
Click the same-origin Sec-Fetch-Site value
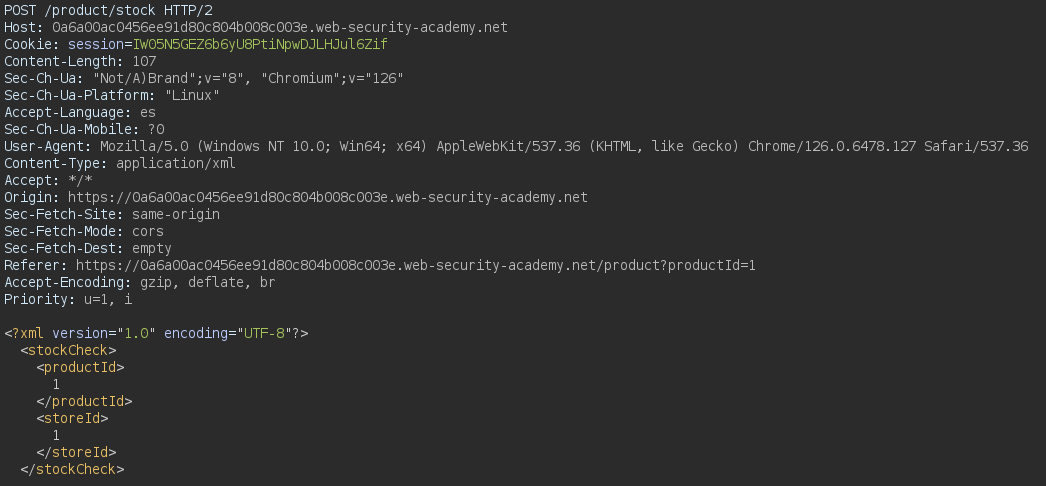pyautogui.click(x=176, y=214)
